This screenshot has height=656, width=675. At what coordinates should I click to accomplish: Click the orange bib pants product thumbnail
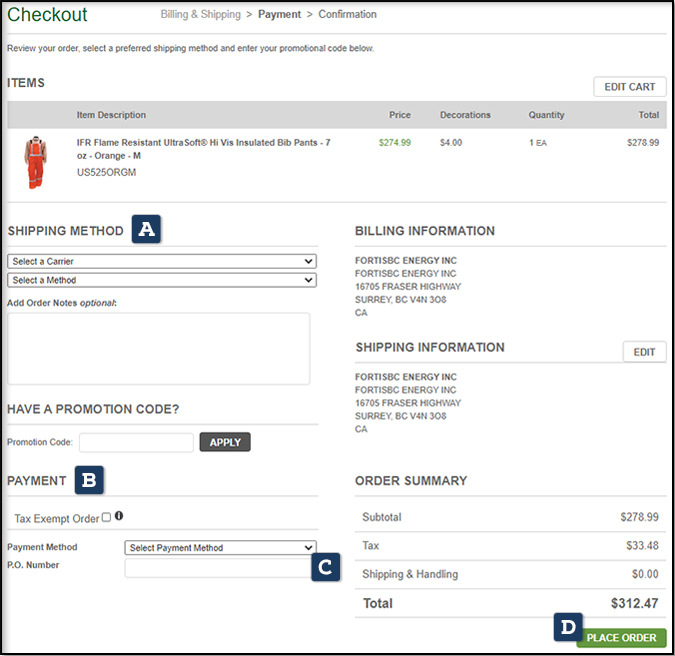point(37,163)
